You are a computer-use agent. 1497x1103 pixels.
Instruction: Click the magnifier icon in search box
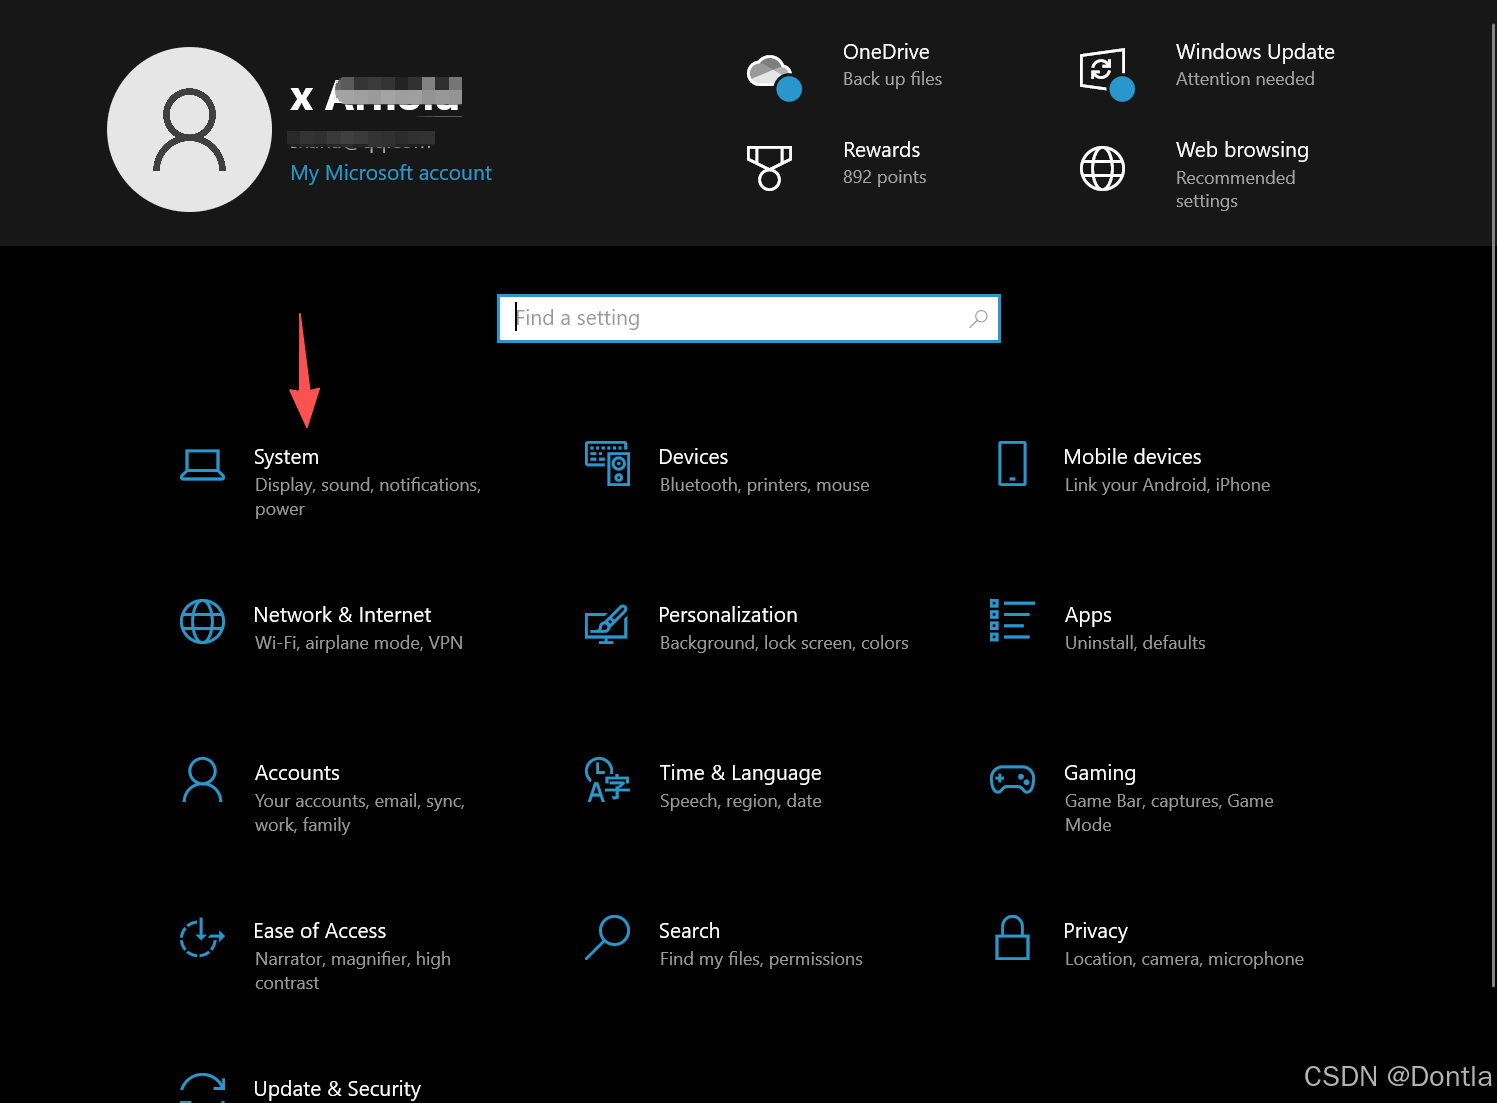[x=978, y=318]
